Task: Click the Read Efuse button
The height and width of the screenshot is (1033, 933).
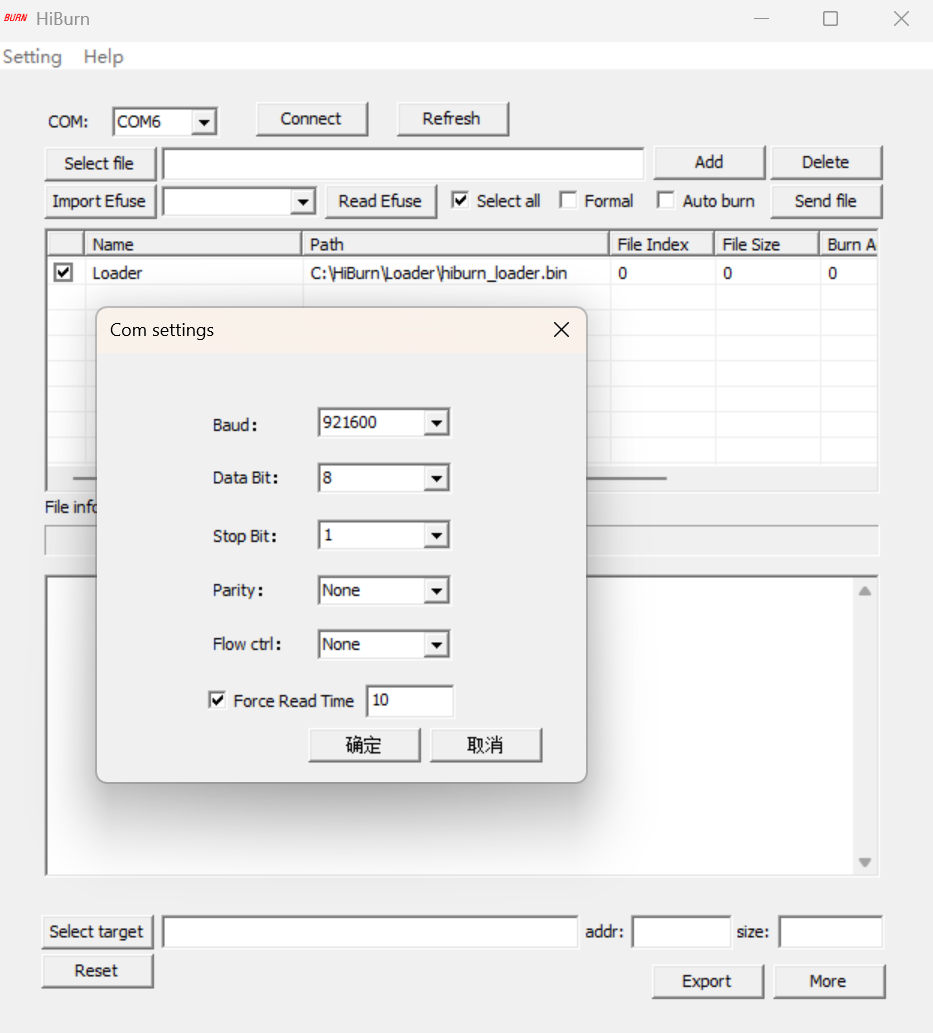Action: [380, 201]
